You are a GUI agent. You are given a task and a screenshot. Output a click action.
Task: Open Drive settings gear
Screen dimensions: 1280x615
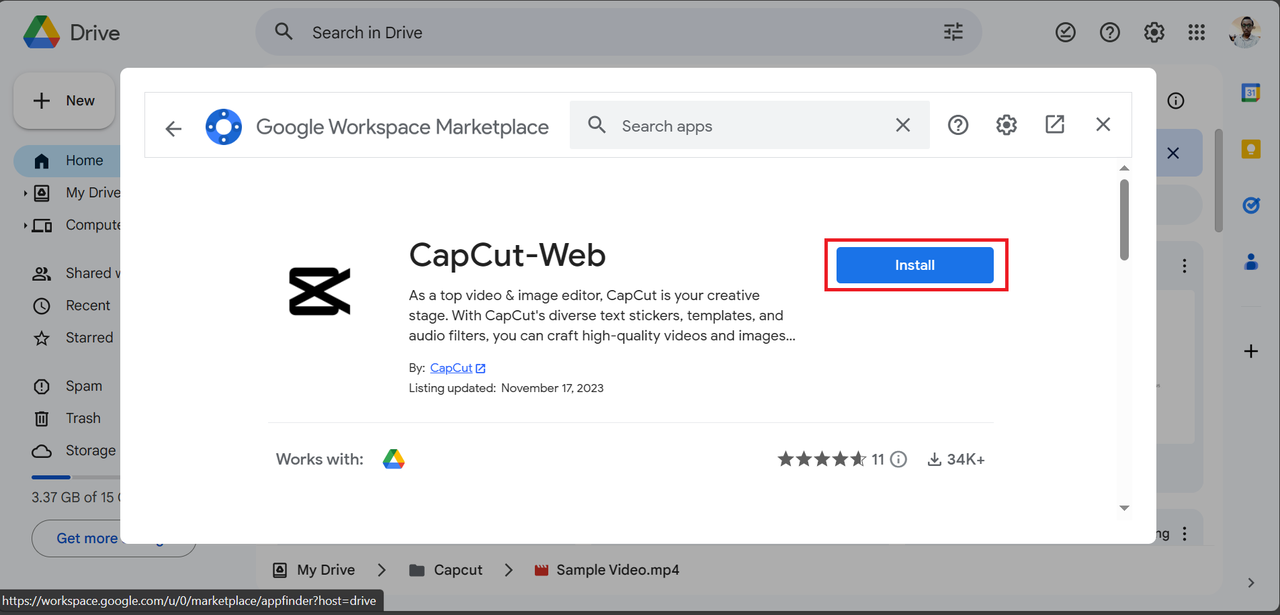point(1154,32)
